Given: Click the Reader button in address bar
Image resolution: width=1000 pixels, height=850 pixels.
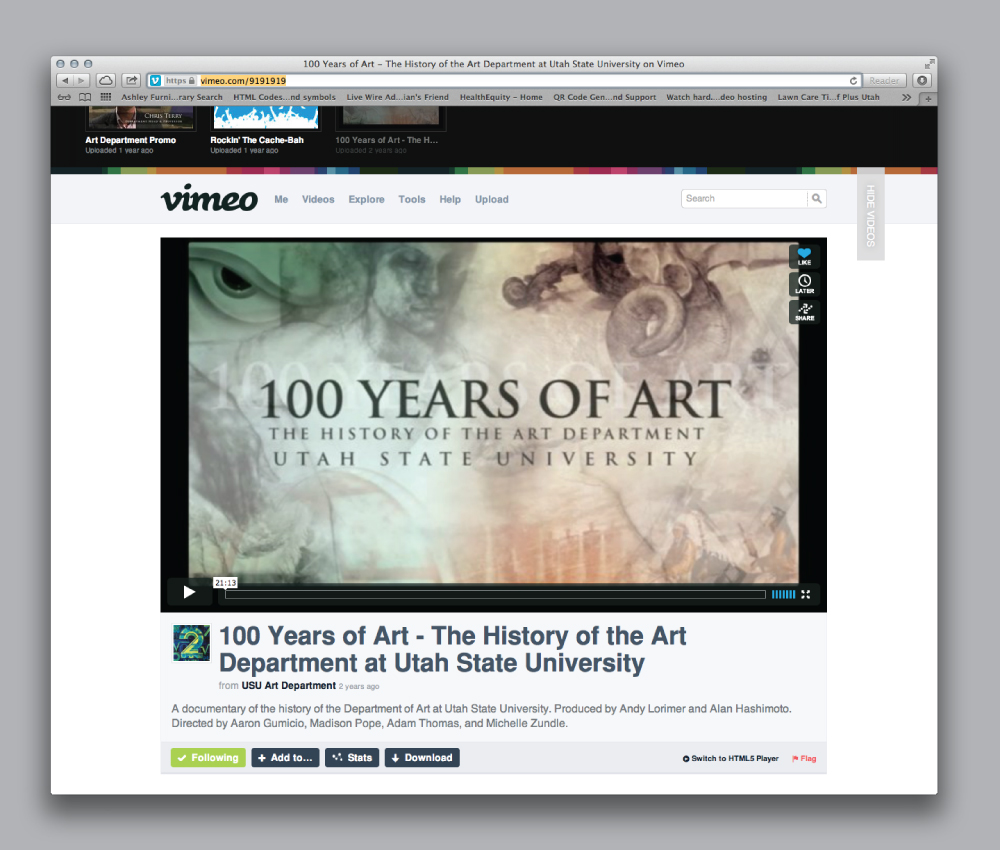Looking at the screenshot, I should pos(884,81).
